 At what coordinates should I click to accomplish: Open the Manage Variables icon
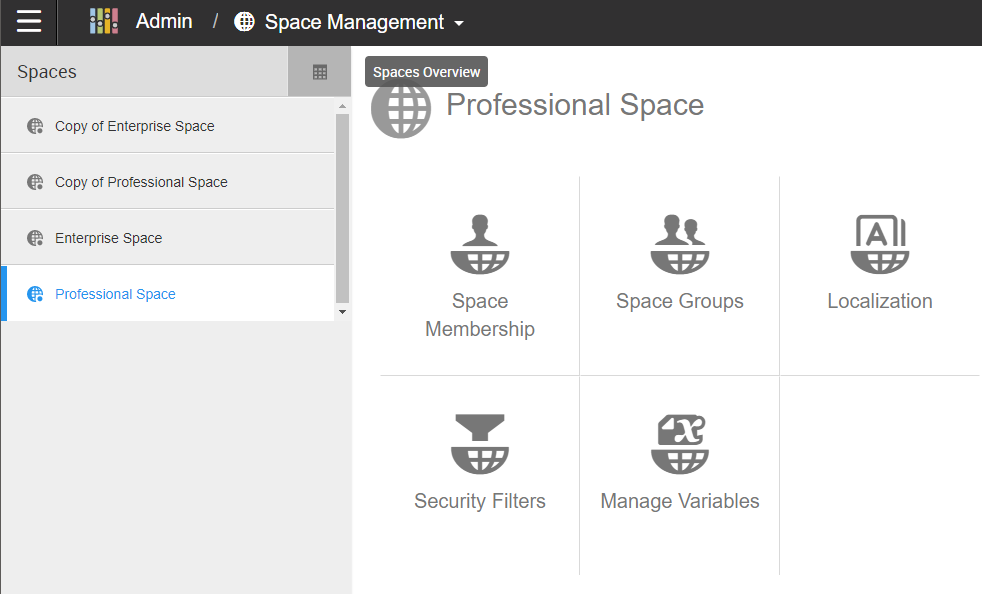tap(680, 444)
